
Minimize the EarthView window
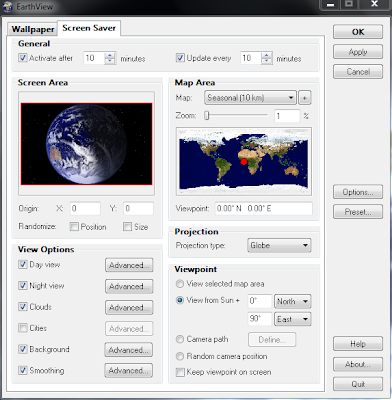[331, 4]
